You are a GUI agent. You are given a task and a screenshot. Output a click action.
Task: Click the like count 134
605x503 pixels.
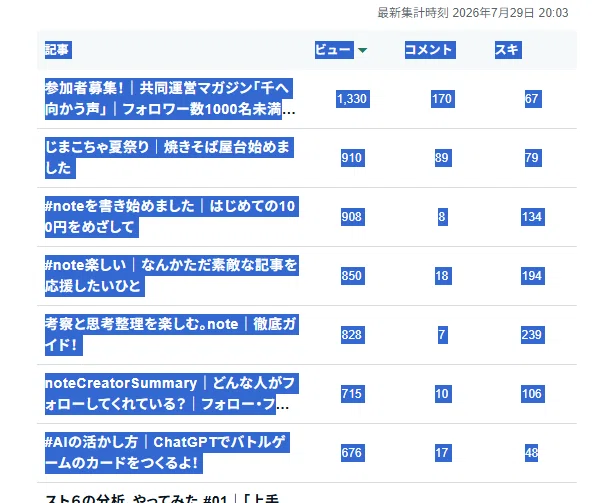tap(533, 217)
